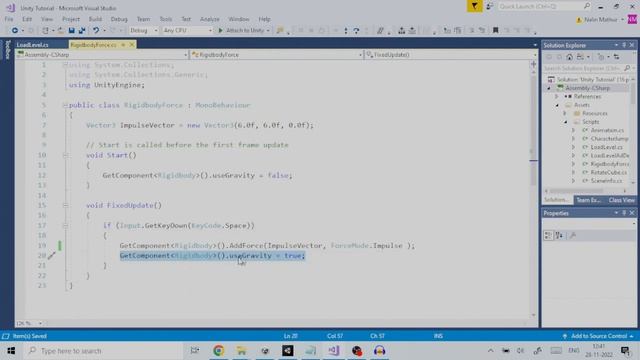Click the Home icon in Solution Explorer
The image size is (640, 360).
point(569,57)
